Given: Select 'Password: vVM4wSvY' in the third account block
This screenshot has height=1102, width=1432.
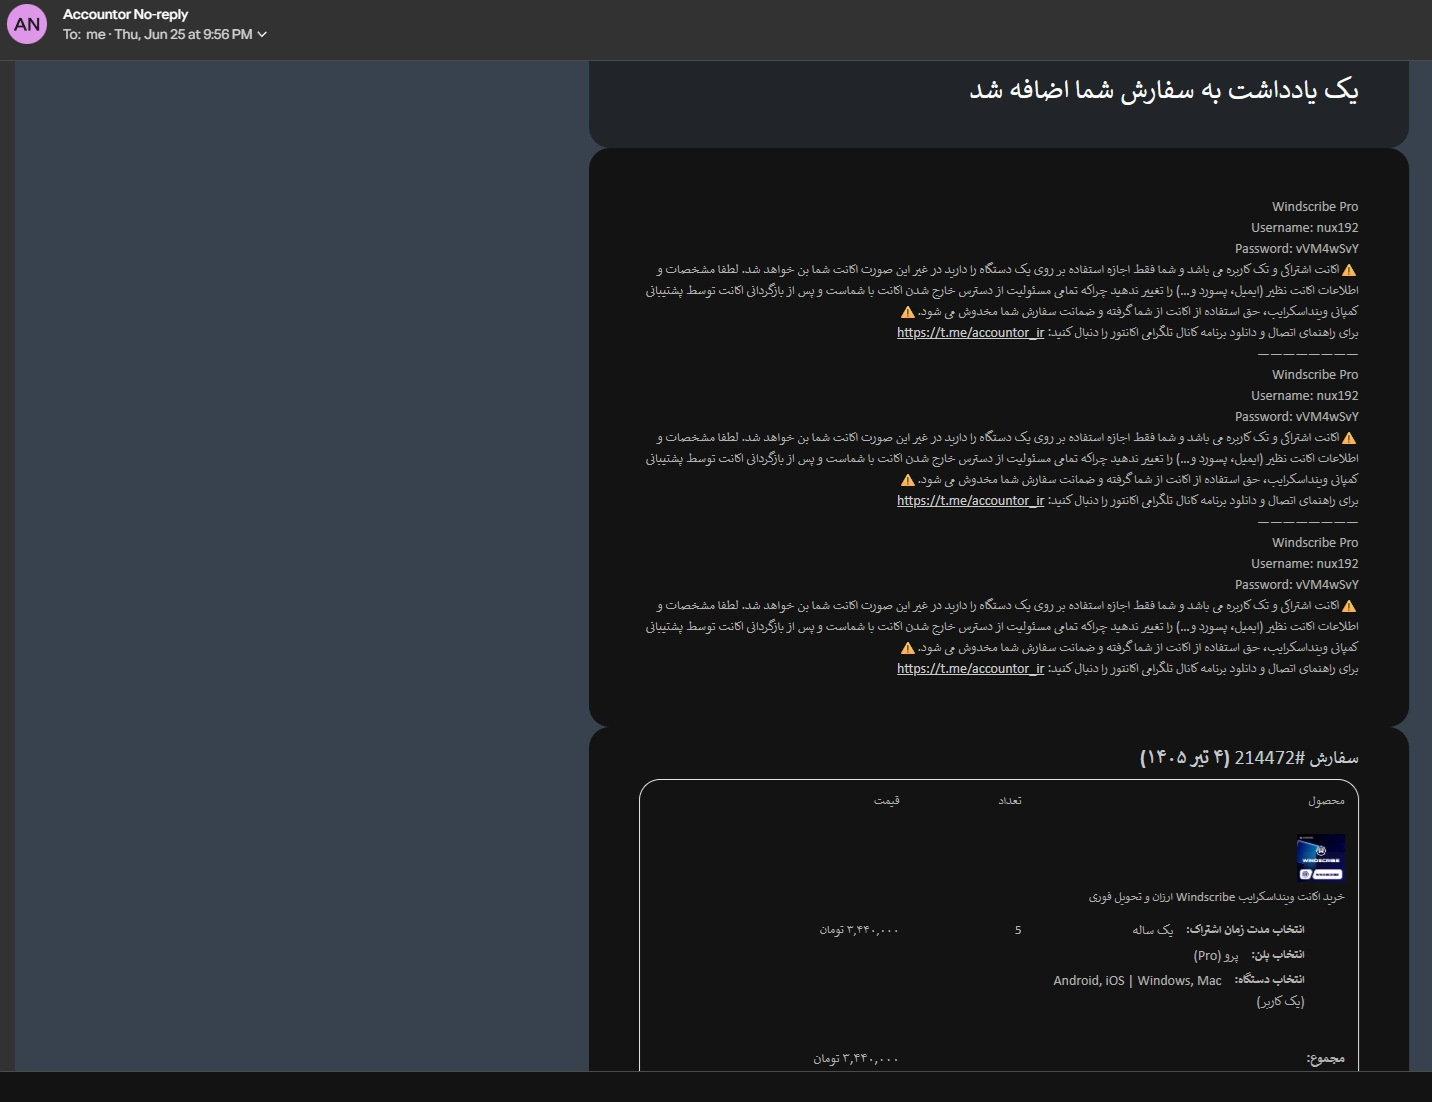Looking at the screenshot, I should point(1296,585).
